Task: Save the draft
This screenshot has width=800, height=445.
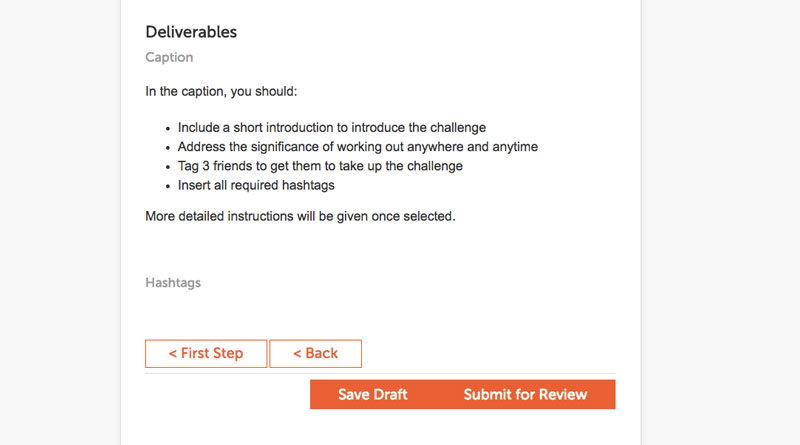Action: point(372,394)
